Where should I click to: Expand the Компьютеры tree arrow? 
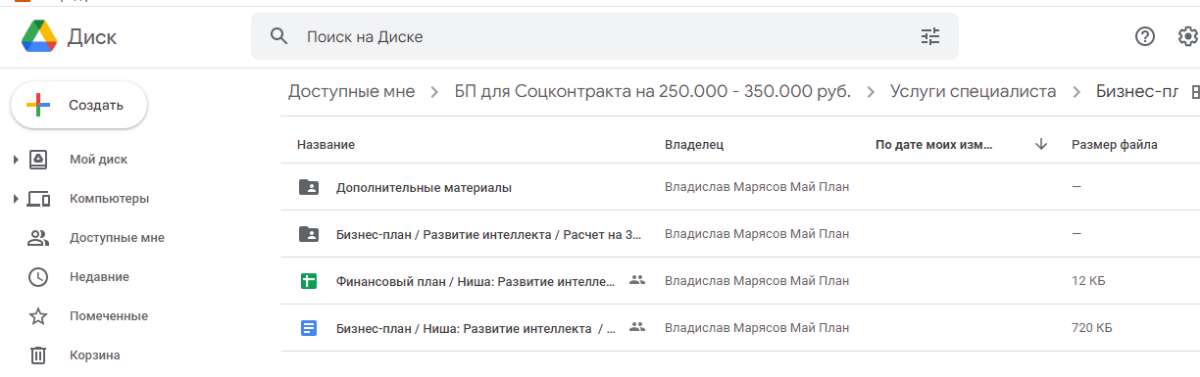[x=15, y=199]
